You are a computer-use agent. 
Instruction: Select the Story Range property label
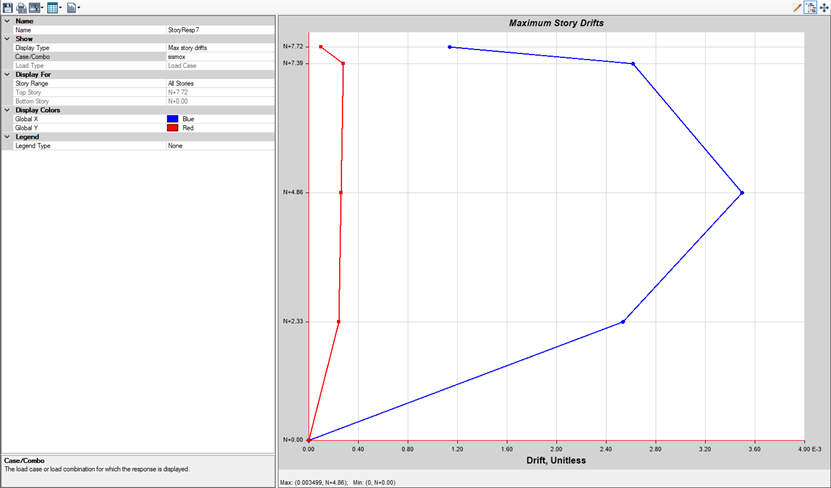(x=32, y=83)
